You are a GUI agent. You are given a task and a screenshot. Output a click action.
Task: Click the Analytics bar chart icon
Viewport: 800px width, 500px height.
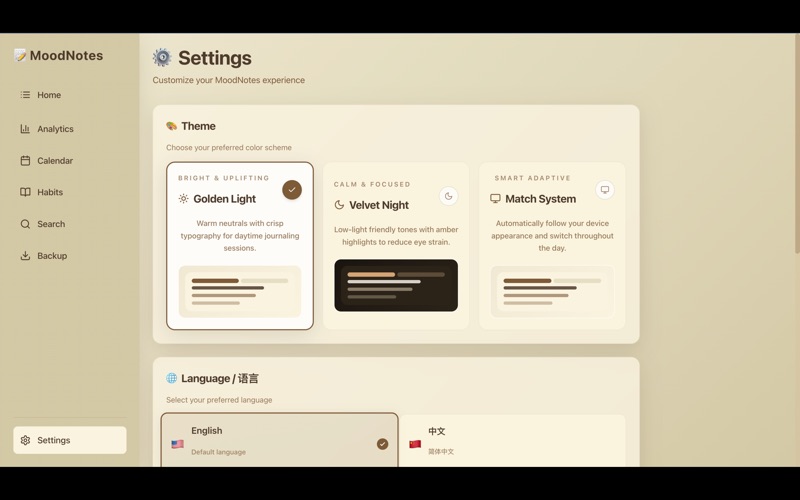point(25,129)
